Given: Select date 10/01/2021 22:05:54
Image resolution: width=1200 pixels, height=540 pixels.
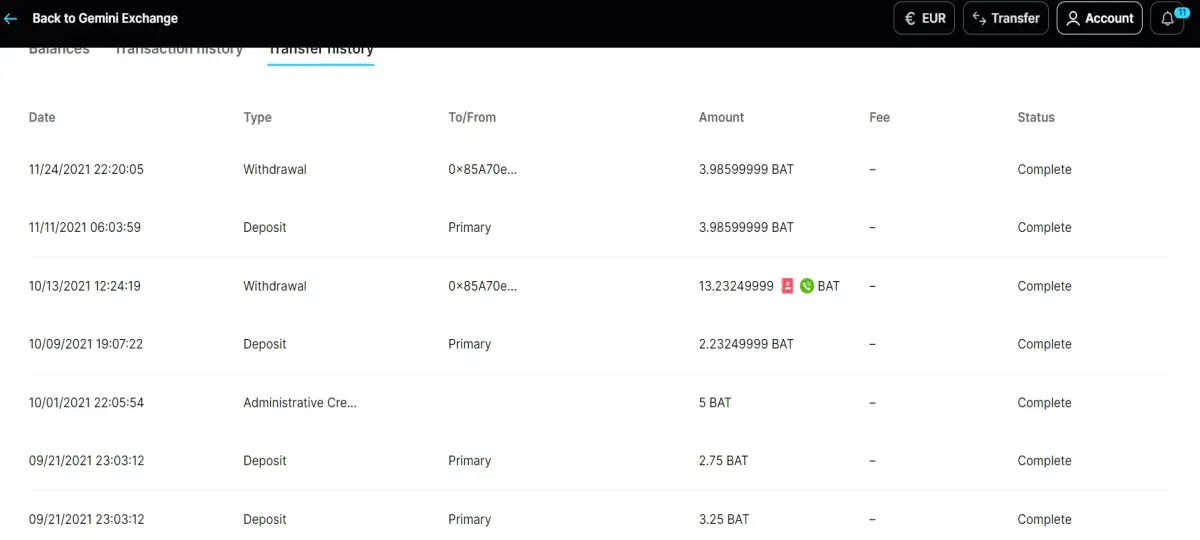Looking at the screenshot, I should click(86, 403).
